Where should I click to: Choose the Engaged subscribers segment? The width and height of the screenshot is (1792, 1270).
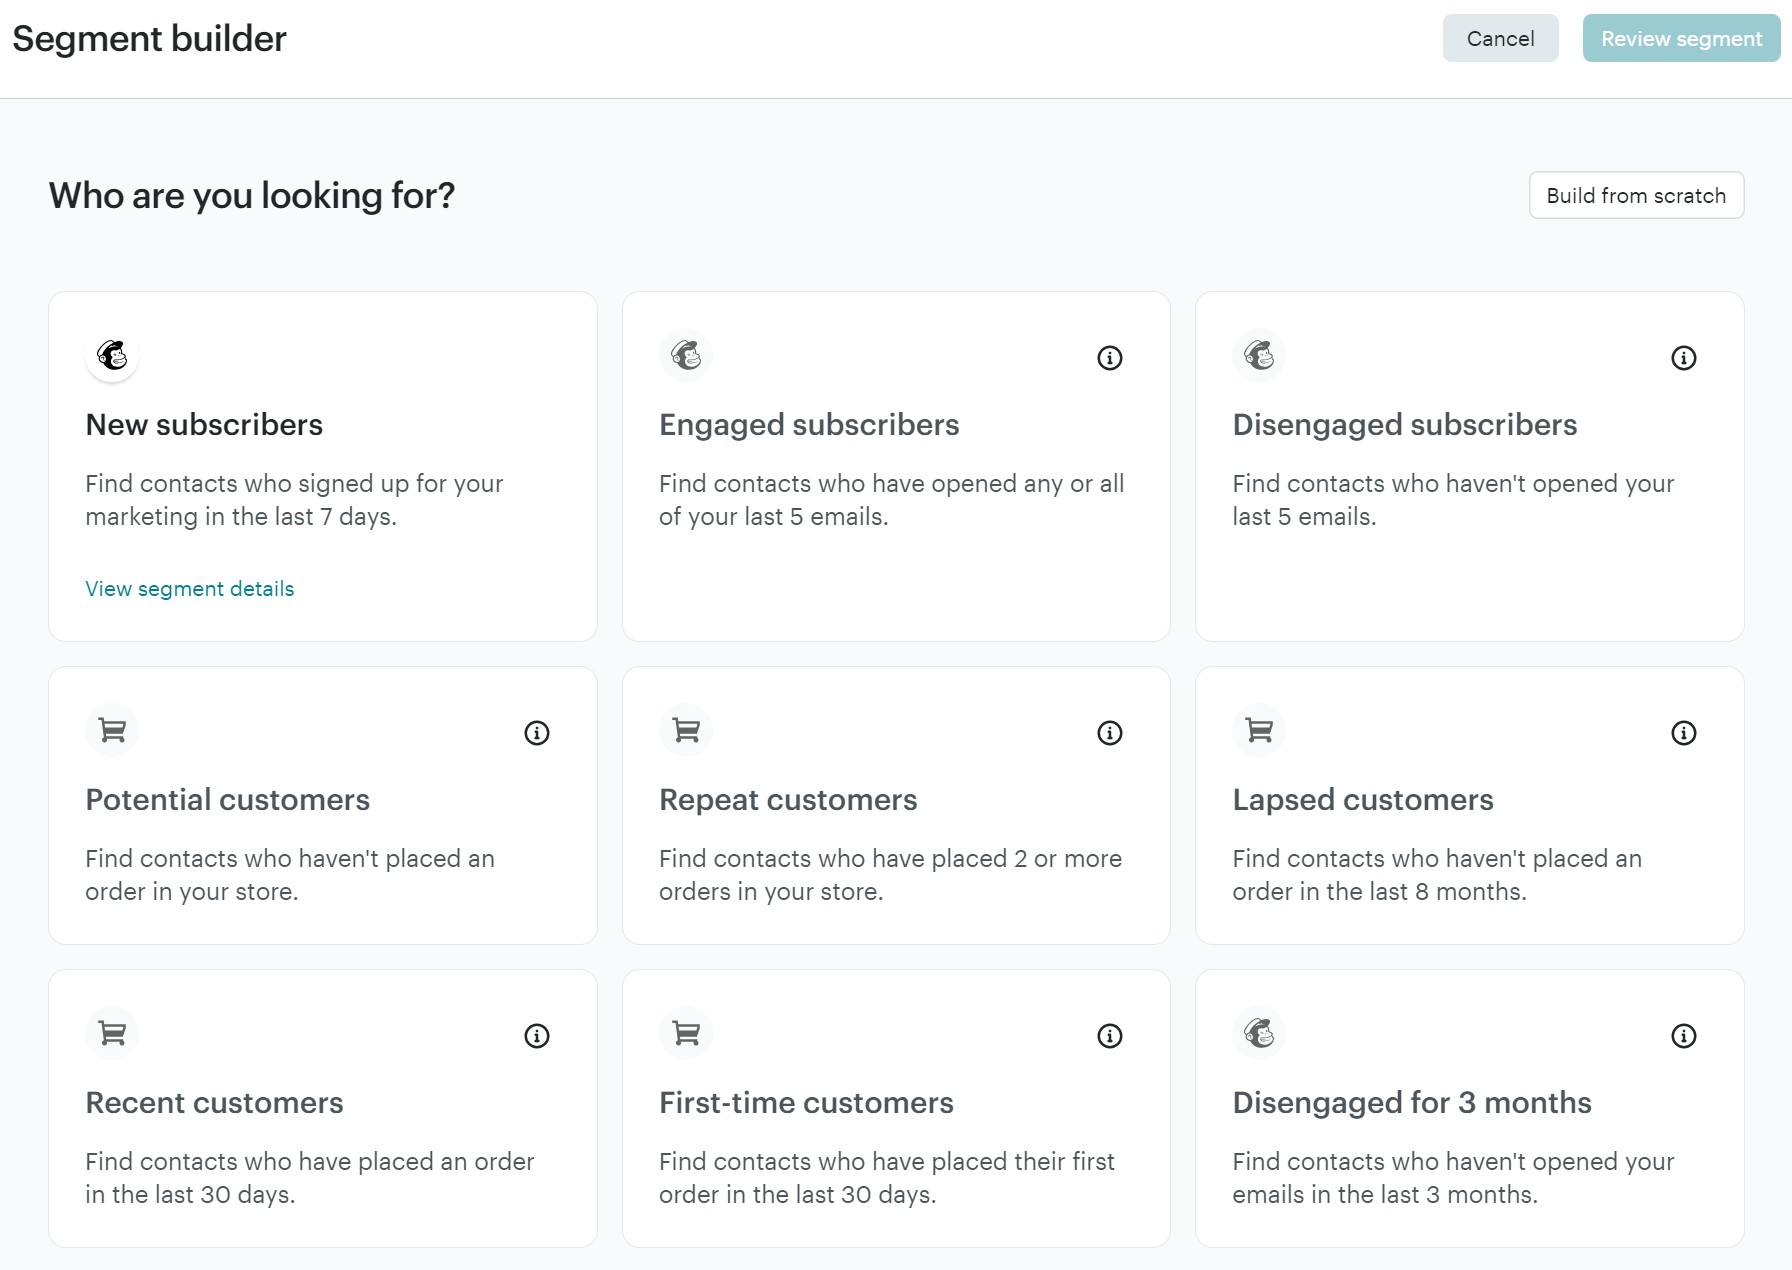coord(895,465)
